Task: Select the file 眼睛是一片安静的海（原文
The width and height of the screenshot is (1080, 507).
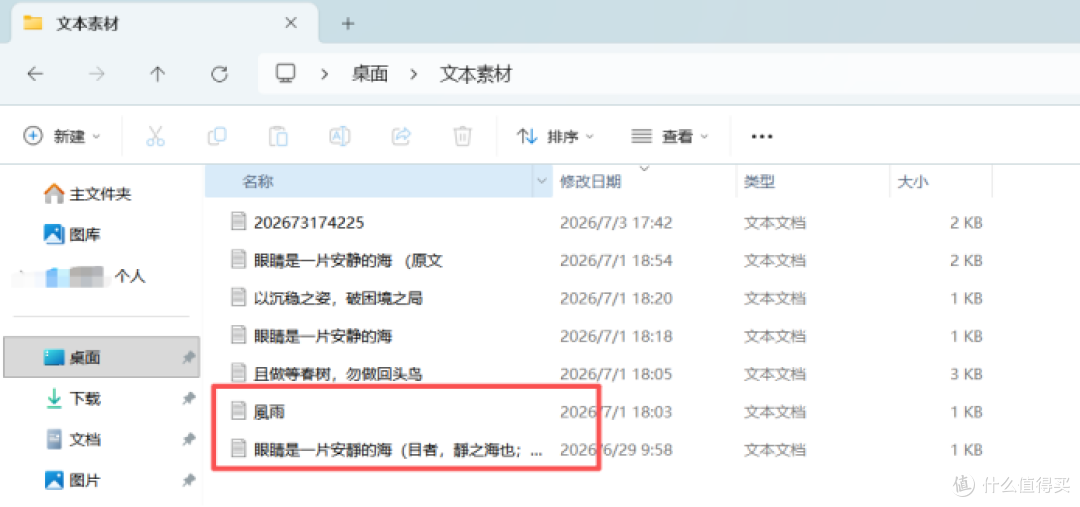Action: pos(348,260)
